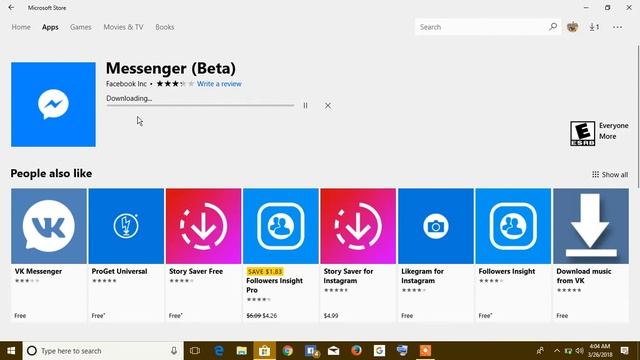
Task: Open the Books tab
Action: tap(164, 27)
